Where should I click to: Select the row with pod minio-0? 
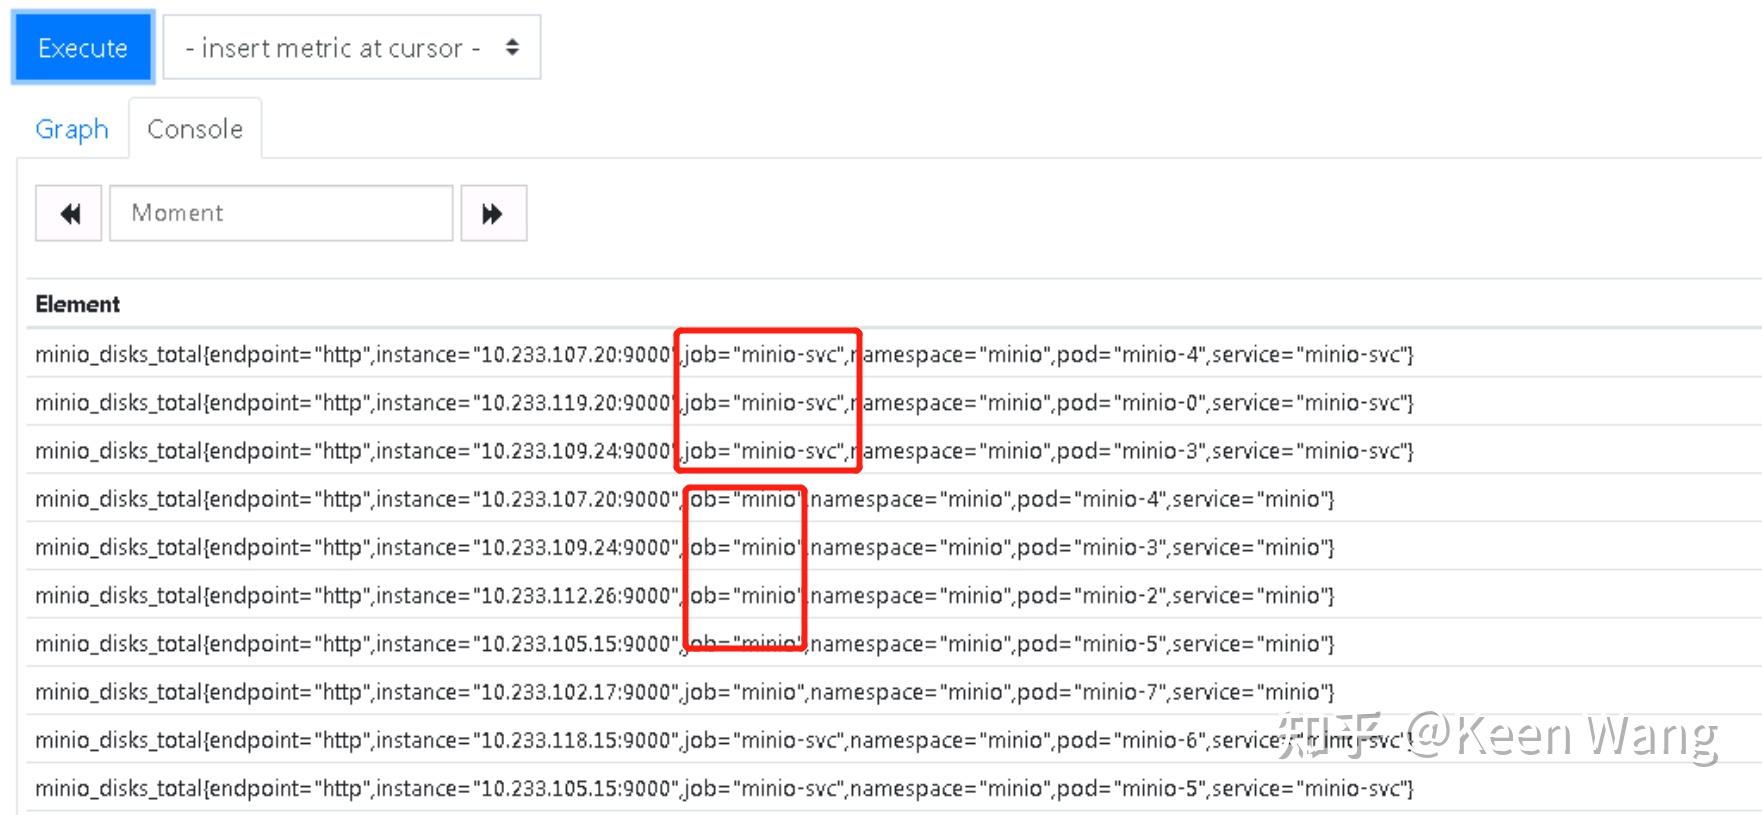pos(894,402)
